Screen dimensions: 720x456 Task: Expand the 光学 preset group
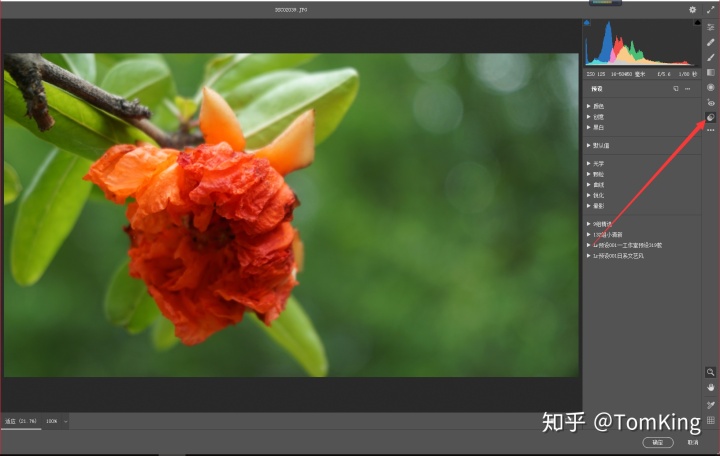pos(595,163)
